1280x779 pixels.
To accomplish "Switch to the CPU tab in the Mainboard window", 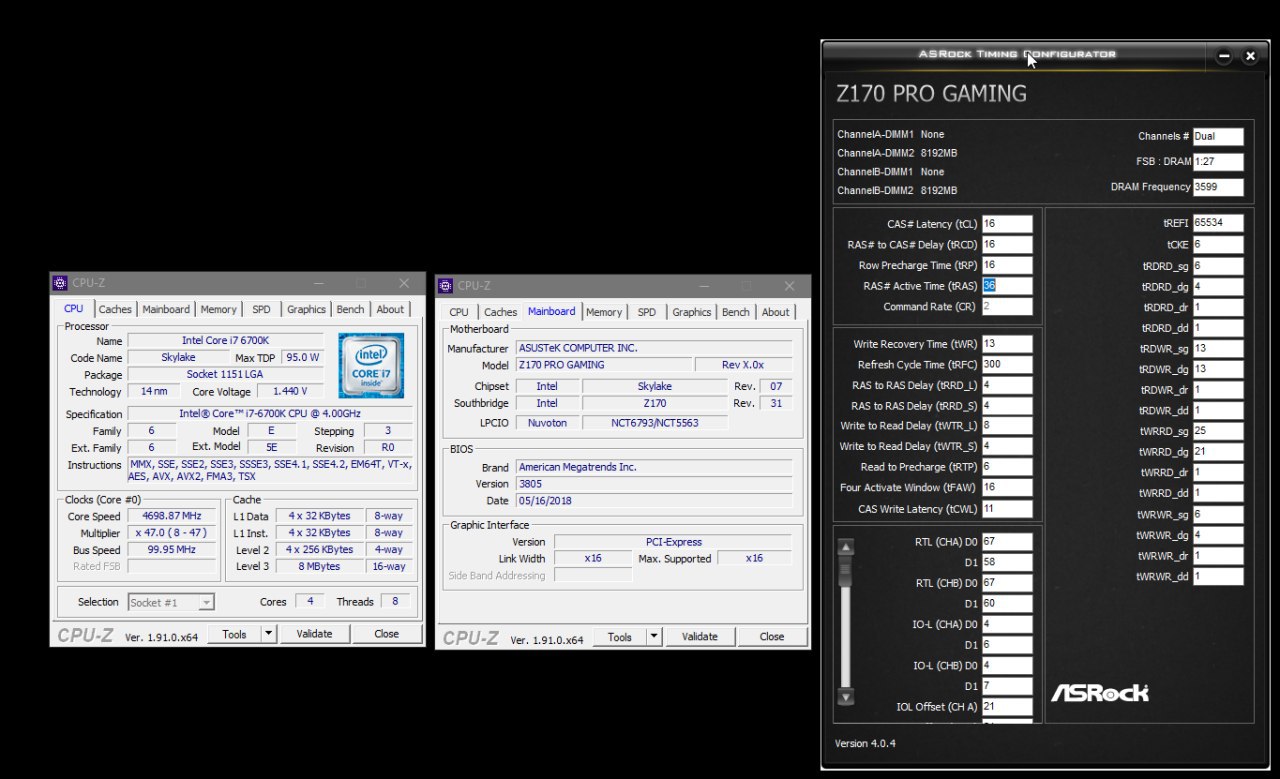I will coord(459,312).
